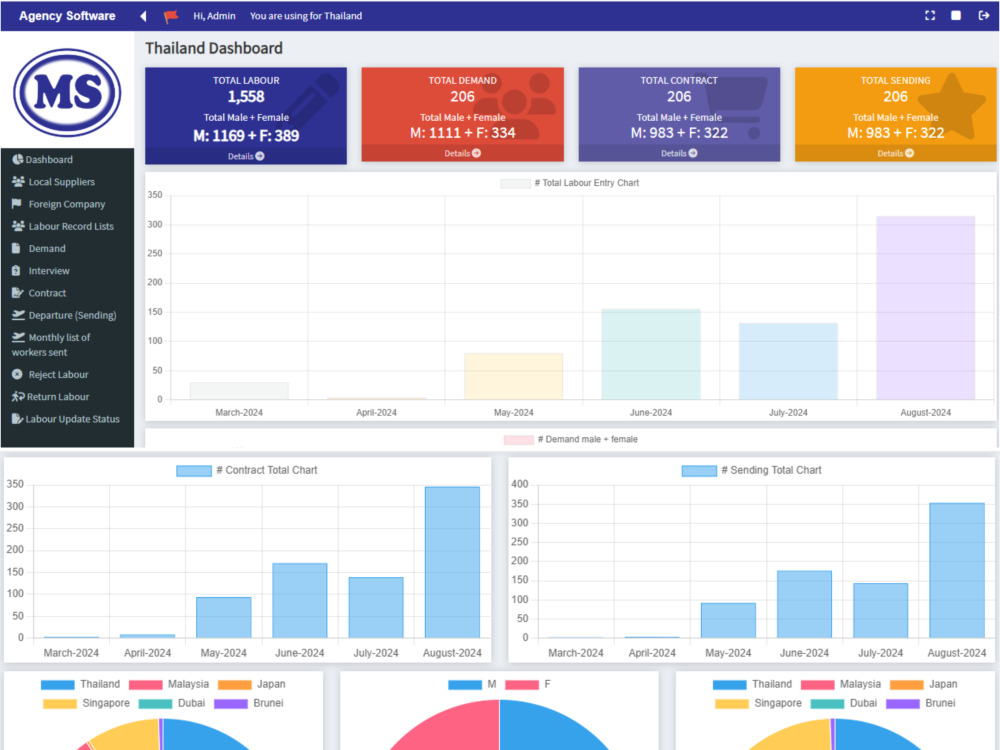Click the Labour Update Status edit icon
The image size is (1000, 750).
[17, 419]
